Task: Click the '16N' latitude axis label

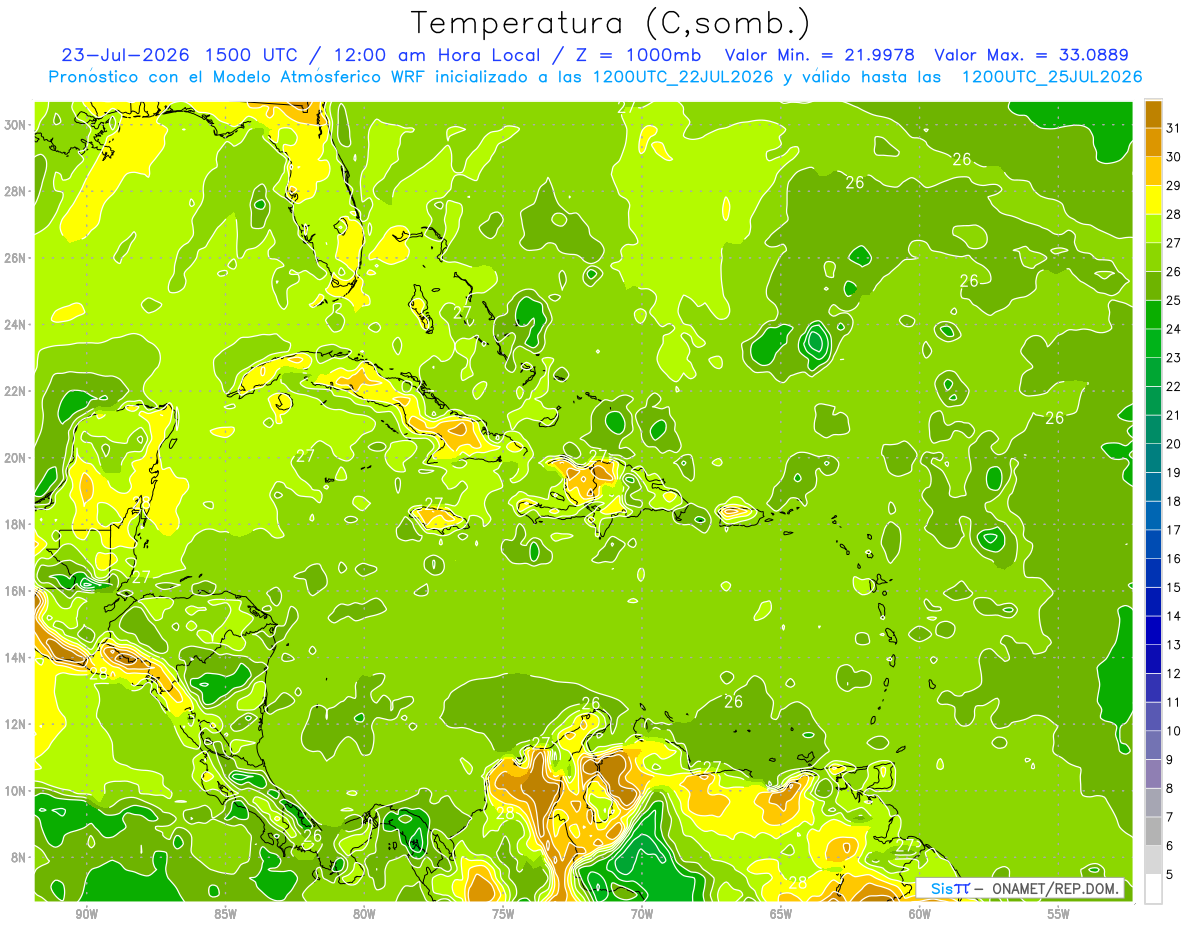Action: 17,591
